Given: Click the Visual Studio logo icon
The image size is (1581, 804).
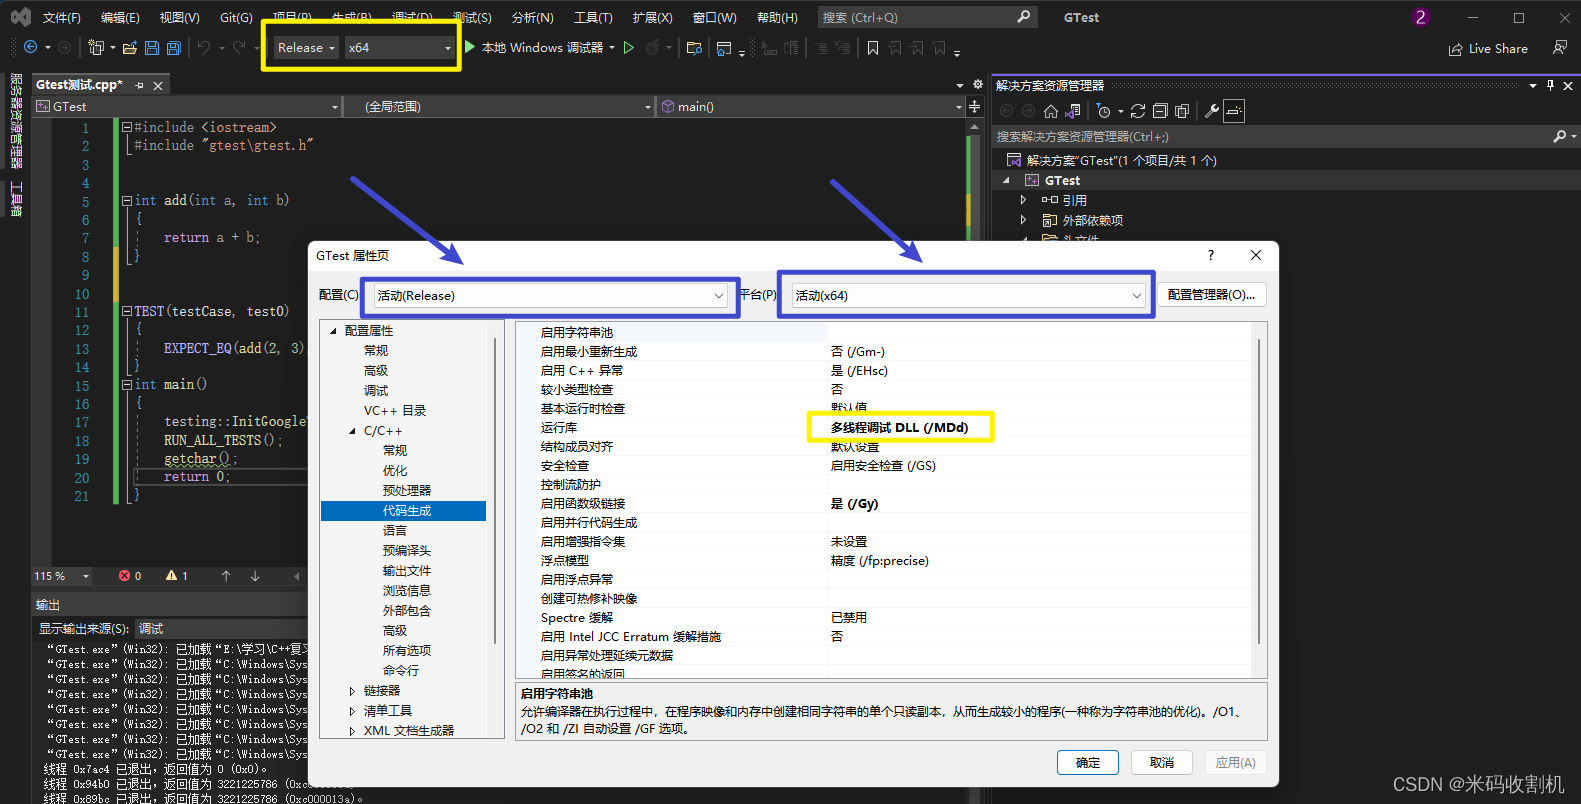Looking at the screenshot, I should point(20,17).
